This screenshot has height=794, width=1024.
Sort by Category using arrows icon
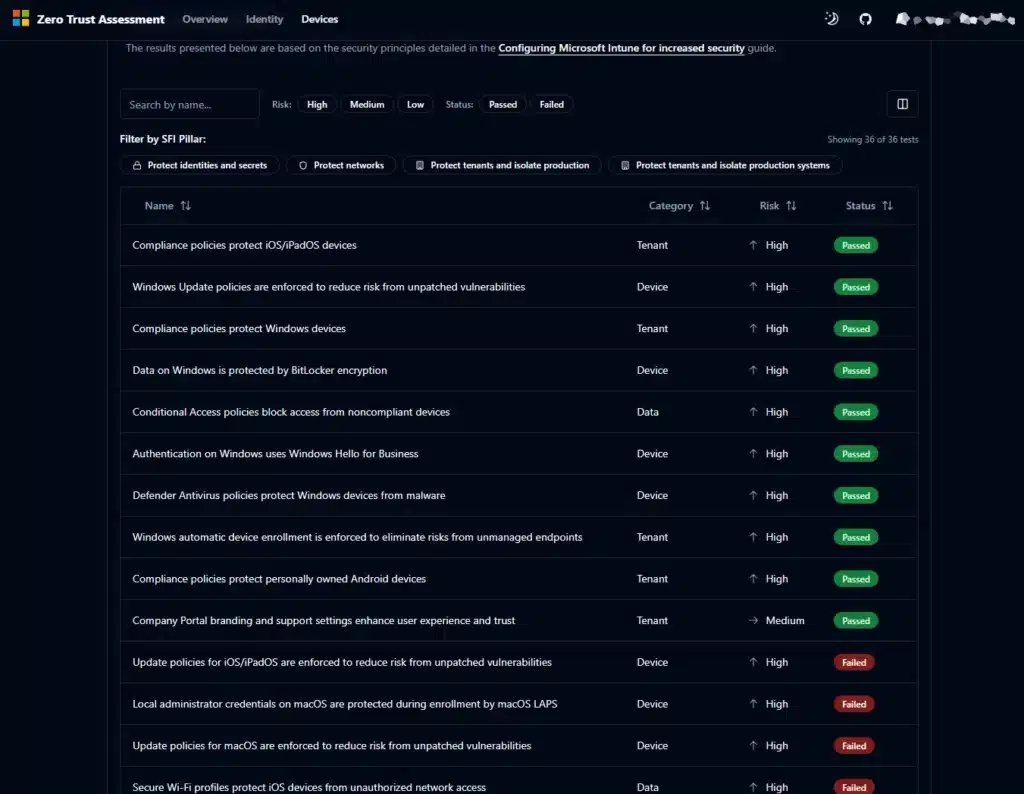[x=705, y=206]
